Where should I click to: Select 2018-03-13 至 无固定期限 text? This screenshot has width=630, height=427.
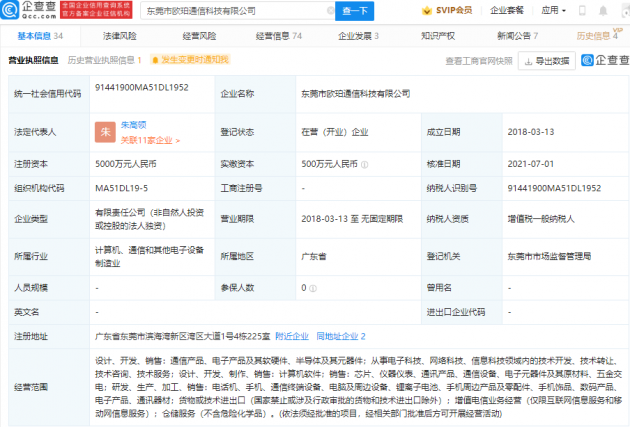352,219
